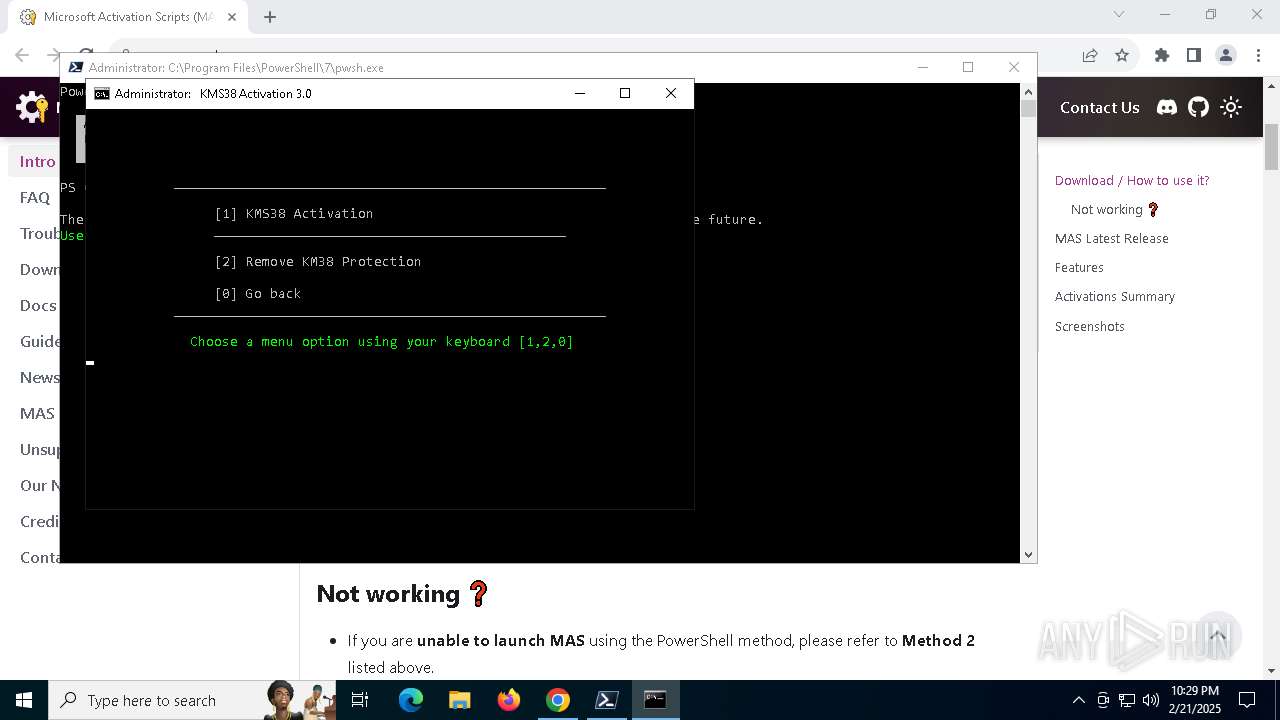
Task: Click [2] Remove KM38 Protection text
Action: (318, 261)
